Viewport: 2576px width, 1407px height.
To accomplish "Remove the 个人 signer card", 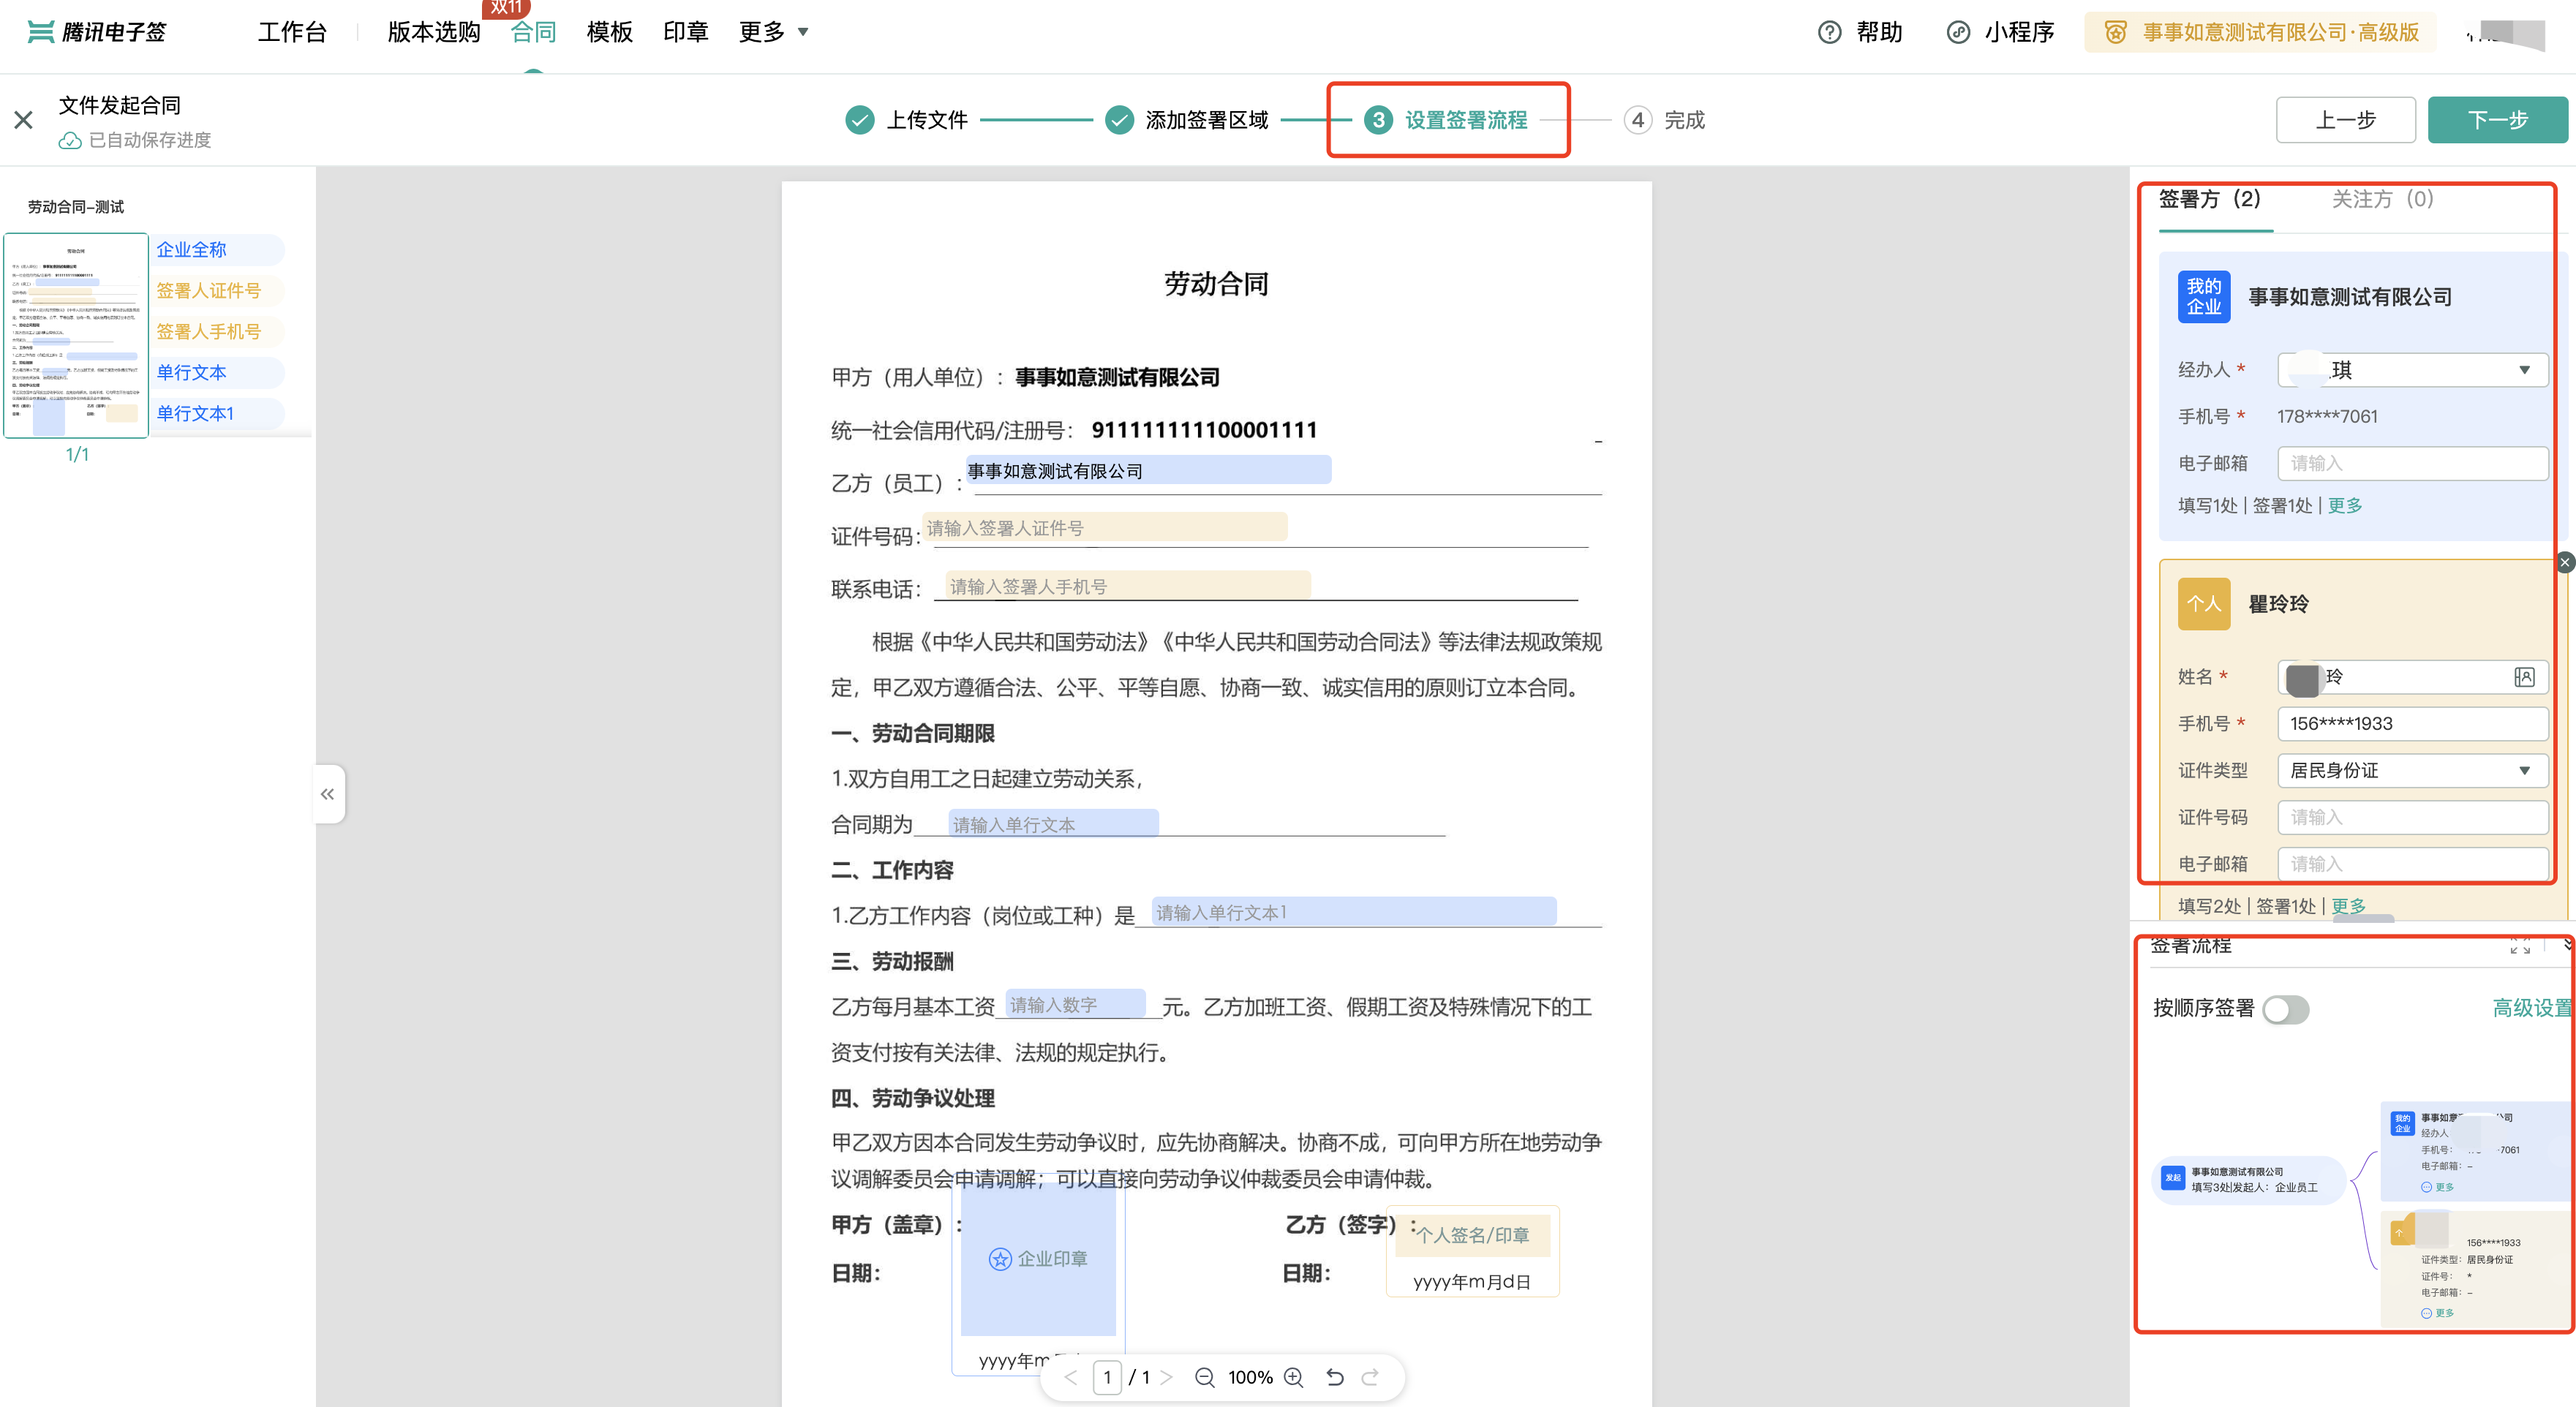I will pyautogui.click(x=2564, y=562).
